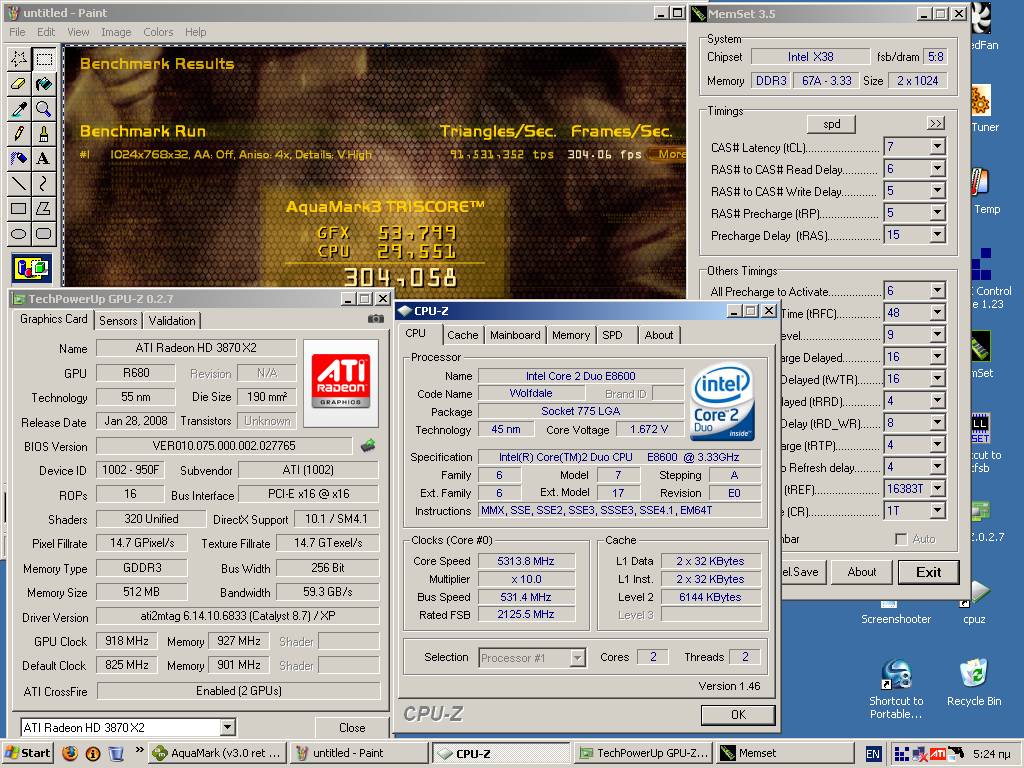Open the Screenshooter desktop shortcut

point(896,613)
